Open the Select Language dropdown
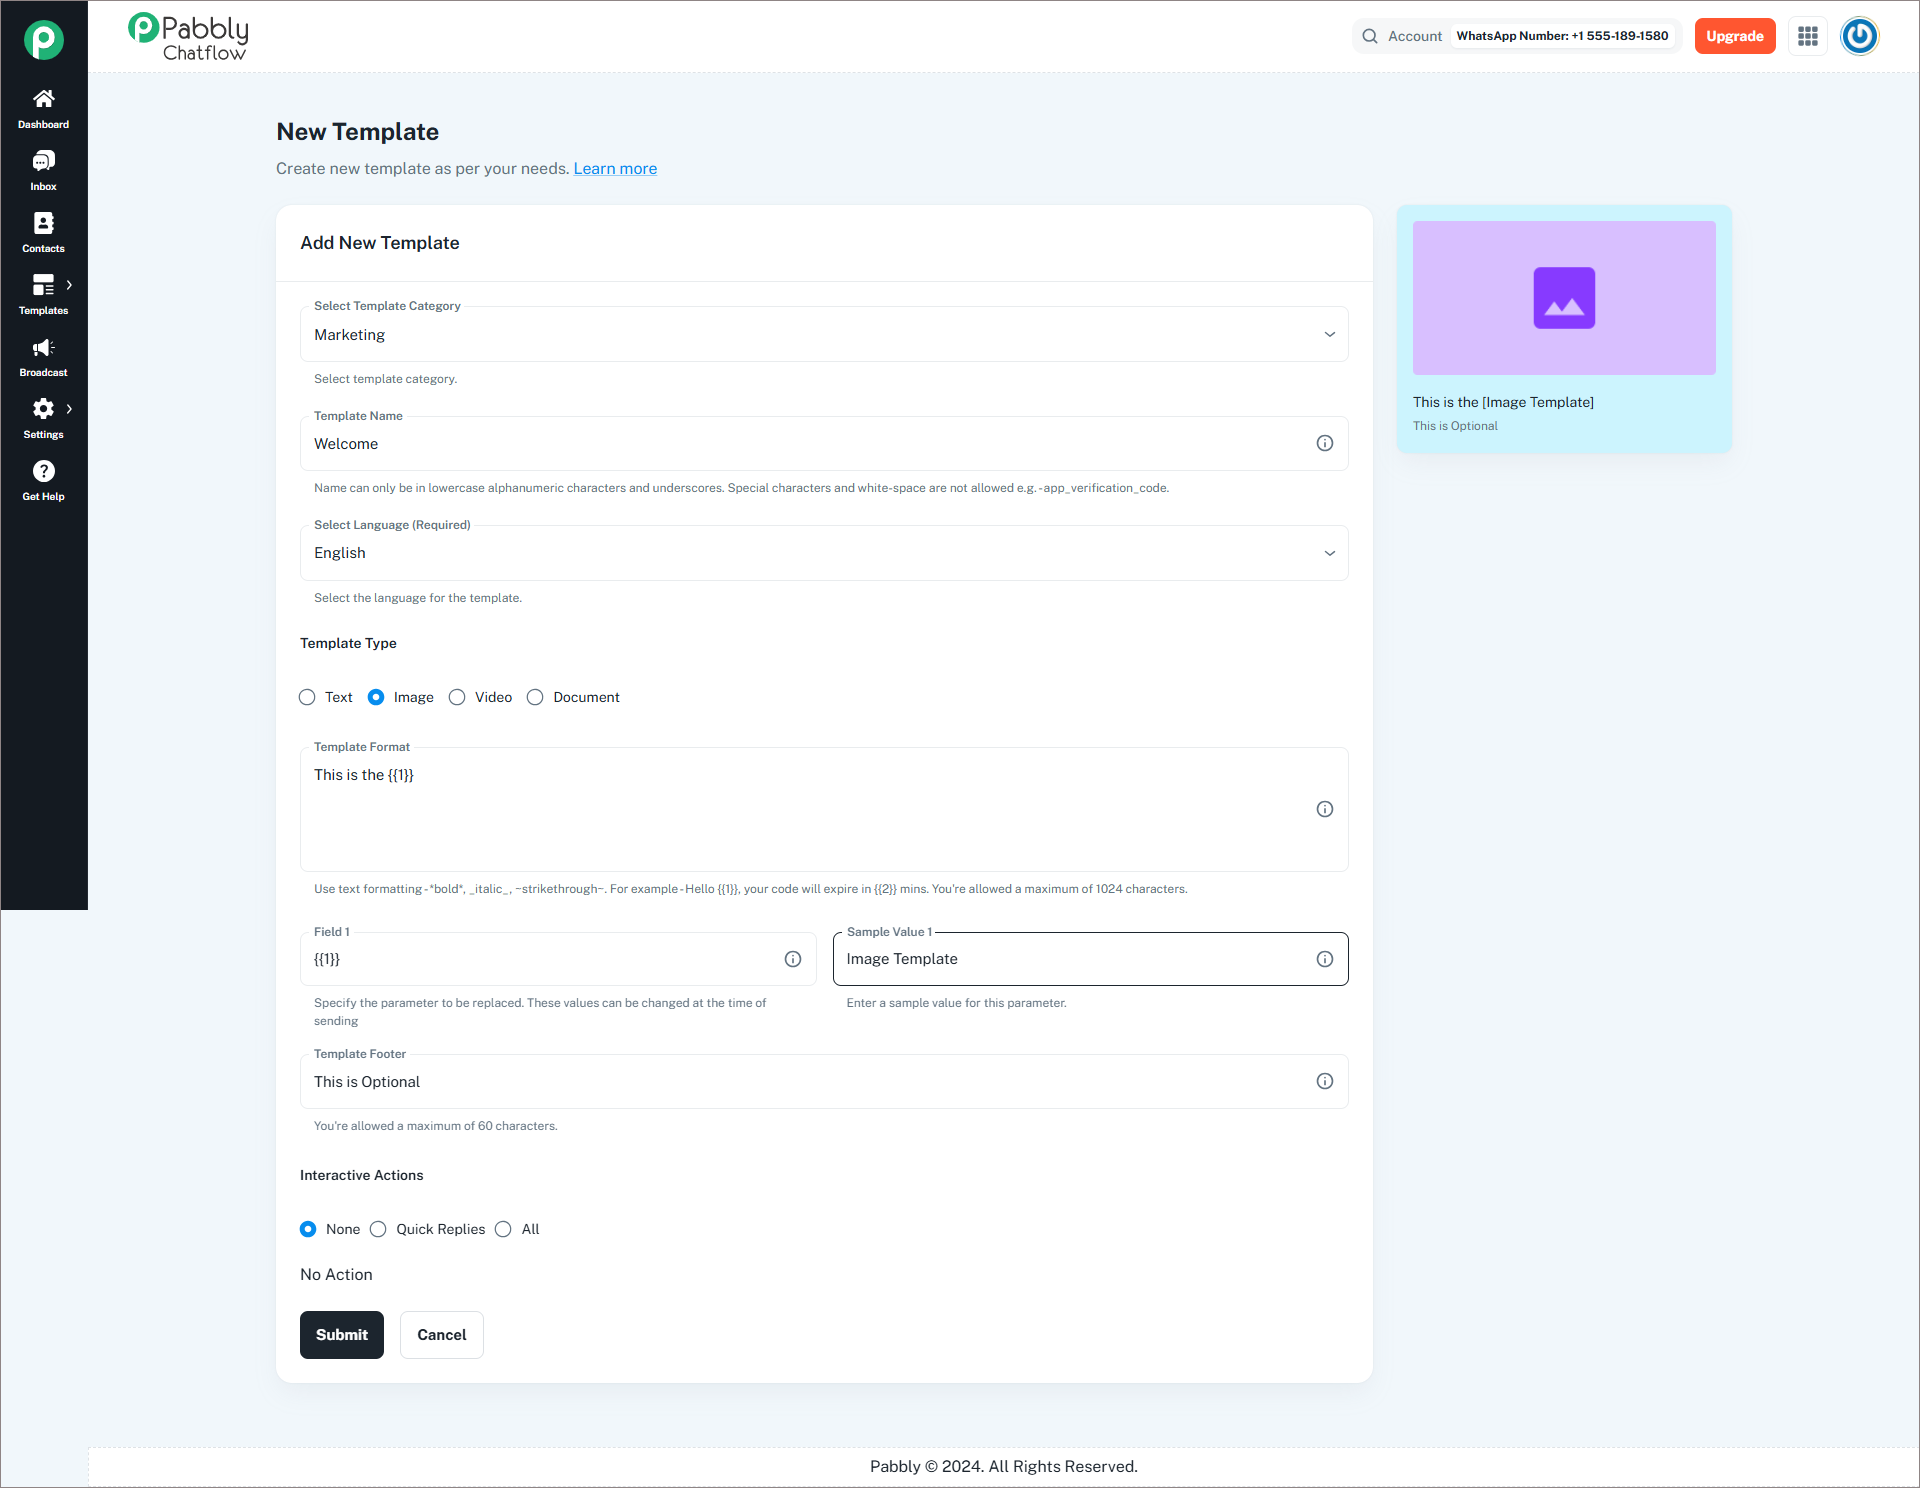This screenshot has height=1488, width=1920. click(824, 553)
